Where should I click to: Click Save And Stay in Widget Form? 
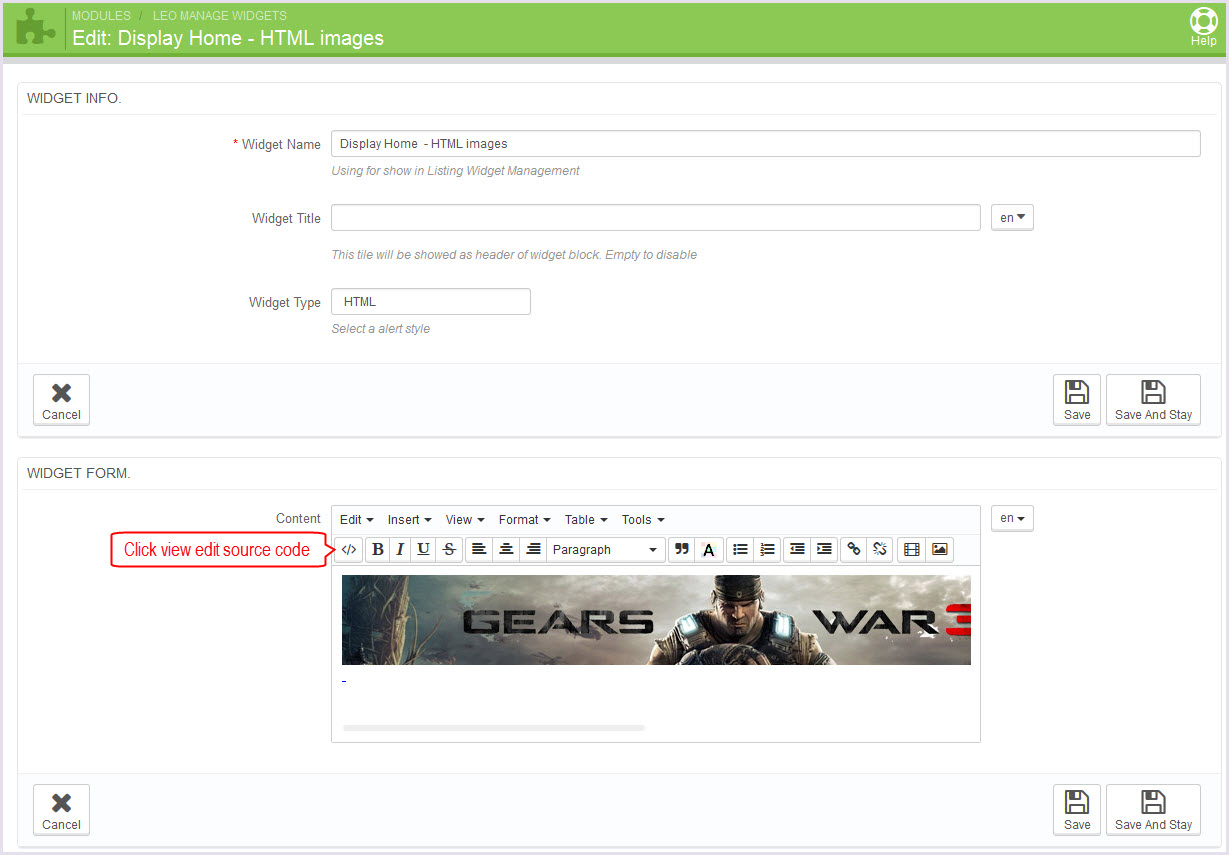click(1153, 810)
